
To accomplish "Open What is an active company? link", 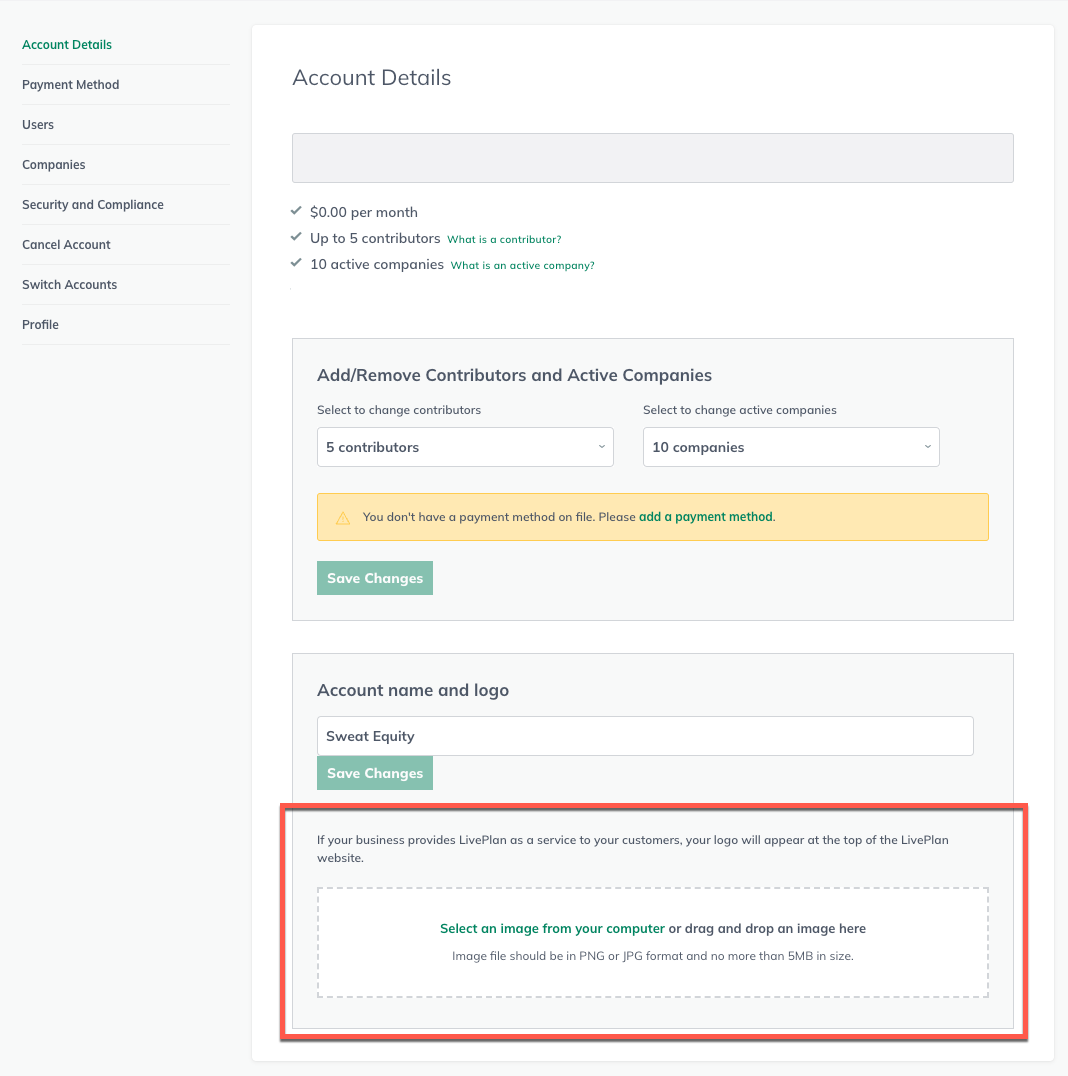I will click(x=522, y=266).
